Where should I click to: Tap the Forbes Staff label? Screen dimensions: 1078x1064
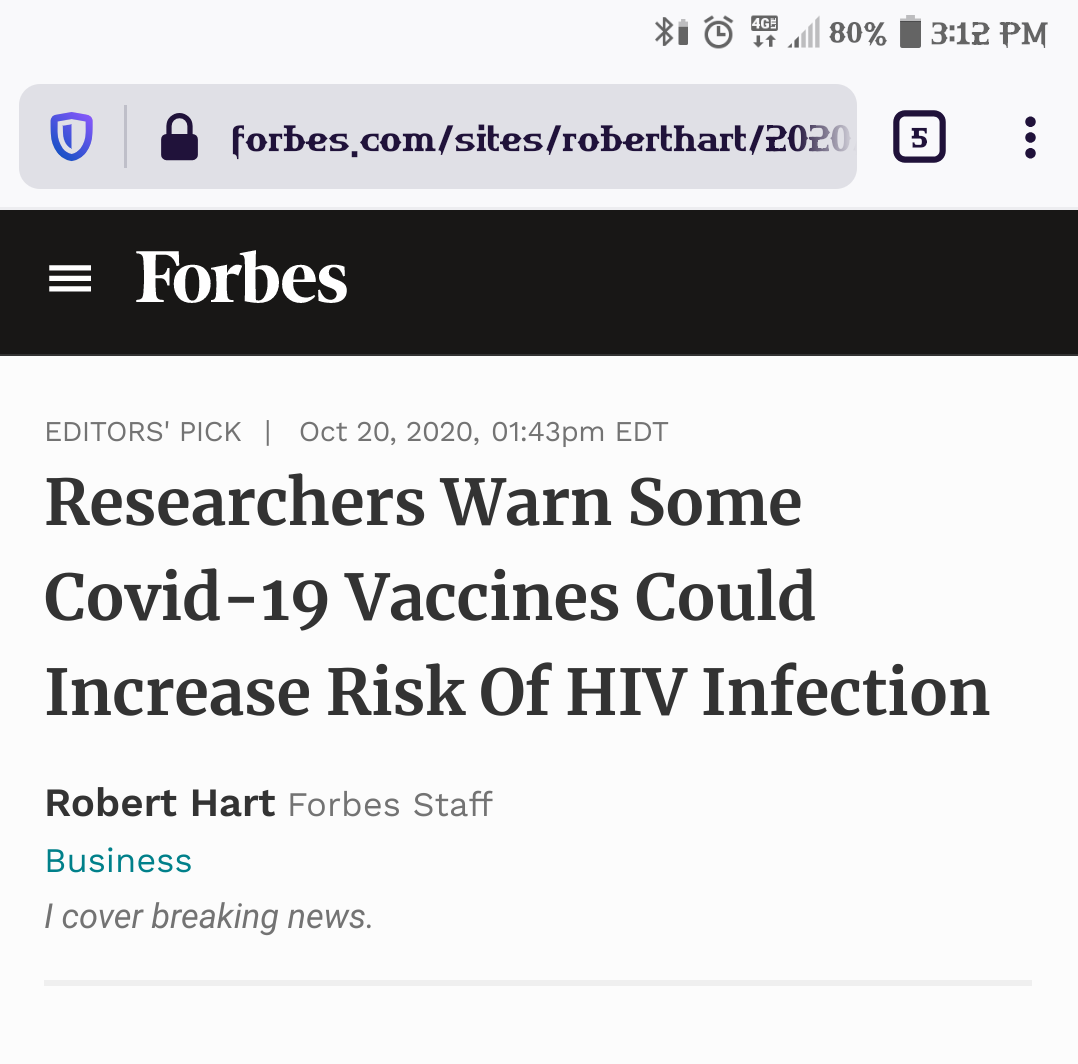(x=390, y=805)
